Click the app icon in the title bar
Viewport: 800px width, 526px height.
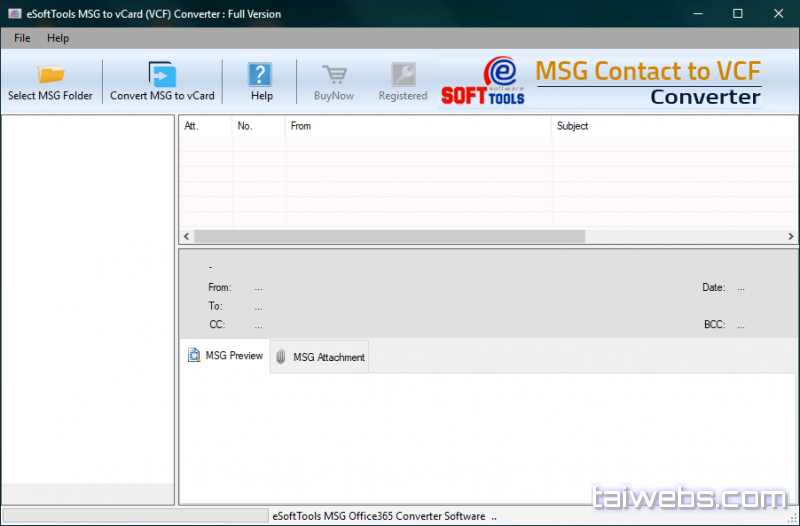pos(14,14)
